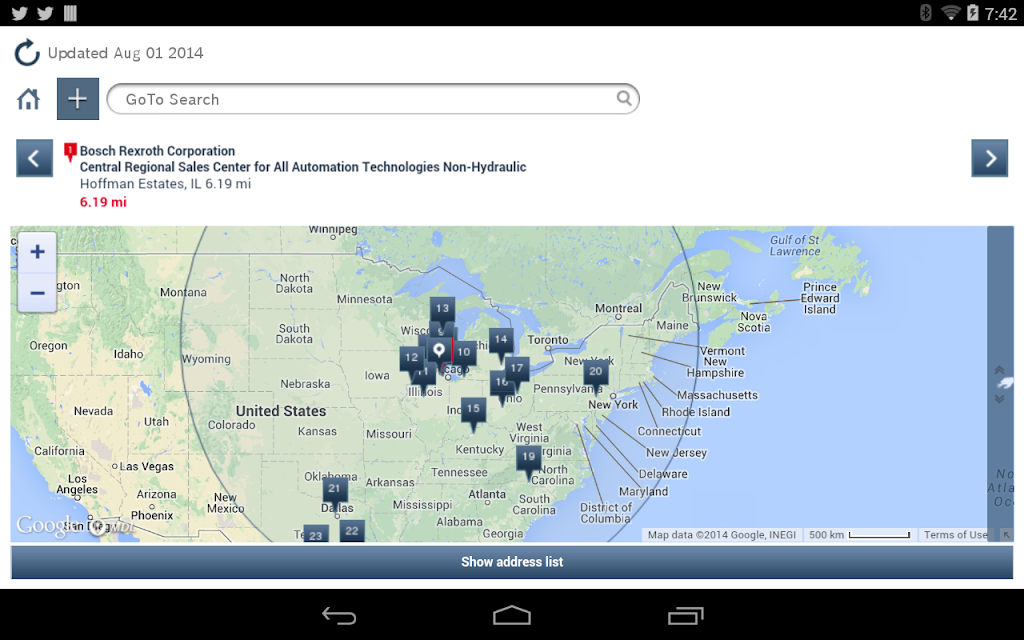Show previous location result
The height and width of the screenshot is (640, 1024).
pos(35,158)
